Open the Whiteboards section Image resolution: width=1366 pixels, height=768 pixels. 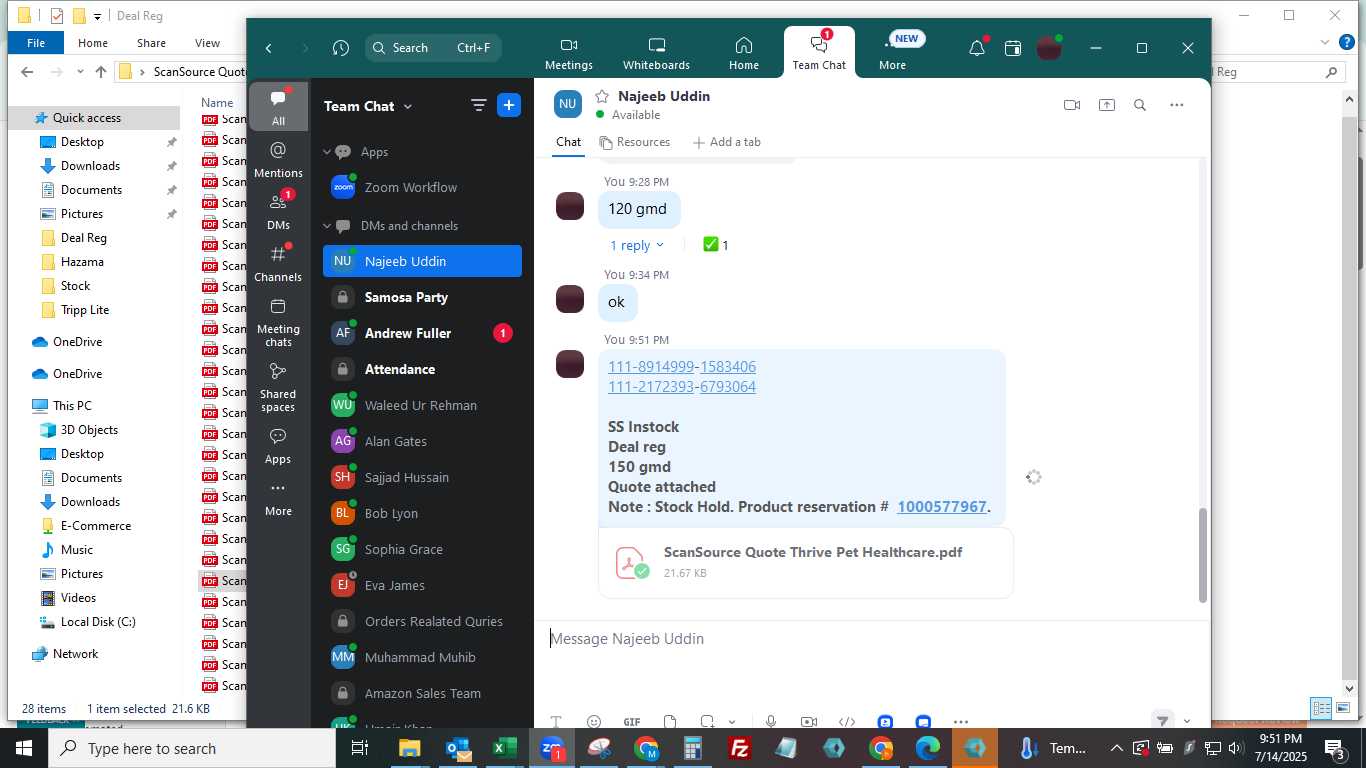(x=656, y=53)
